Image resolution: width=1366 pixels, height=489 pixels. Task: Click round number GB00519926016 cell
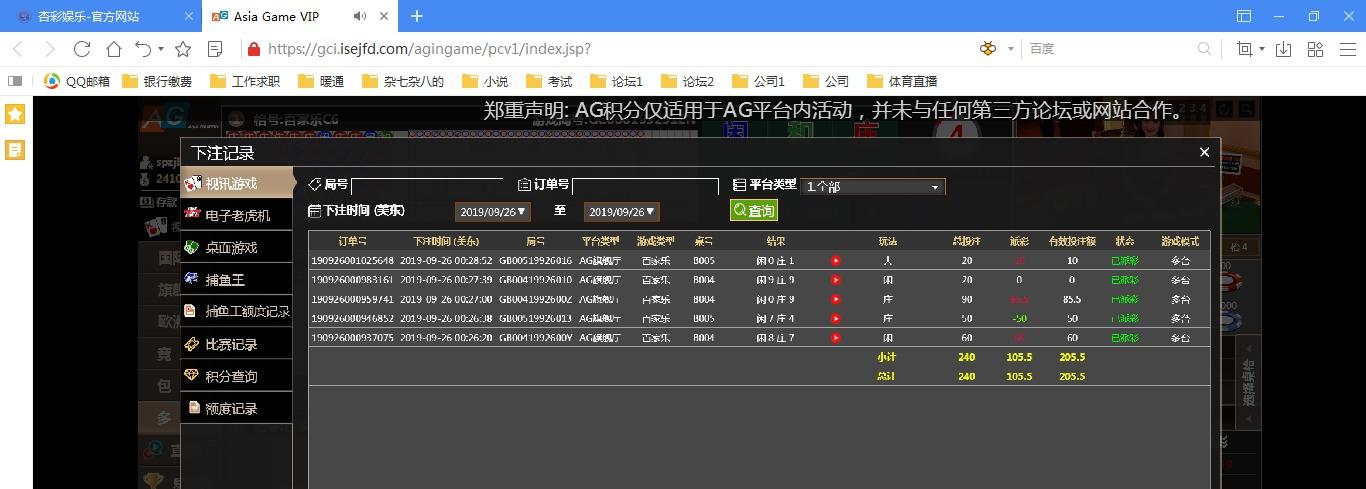(535, 260)
